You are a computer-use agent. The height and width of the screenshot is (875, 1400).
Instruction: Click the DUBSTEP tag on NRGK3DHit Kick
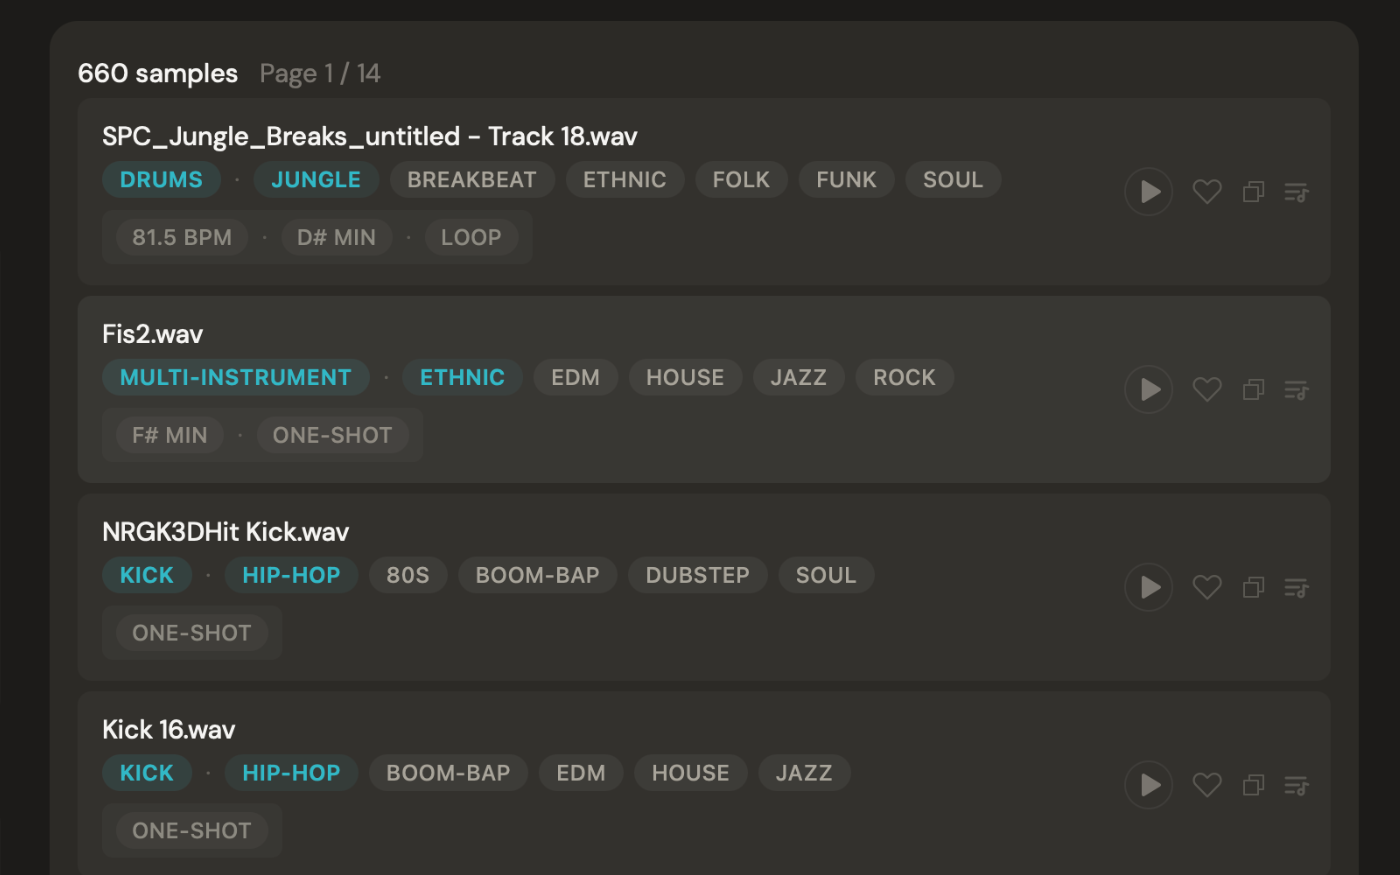point(697,576)
